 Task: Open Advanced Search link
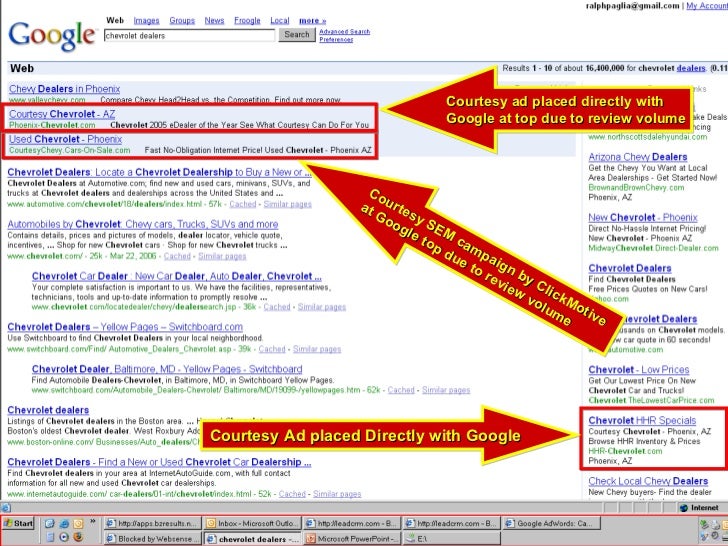click(x=344, y=32)
